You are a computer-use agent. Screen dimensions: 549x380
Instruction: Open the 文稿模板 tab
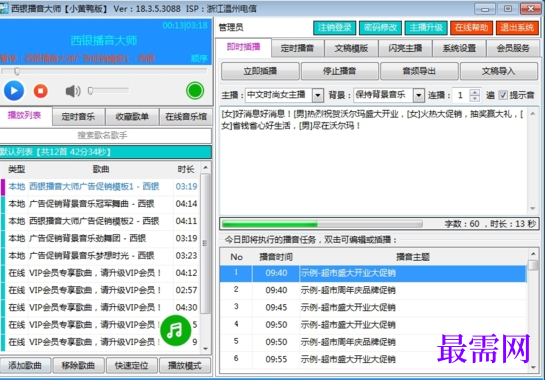(x=351, y=48)
